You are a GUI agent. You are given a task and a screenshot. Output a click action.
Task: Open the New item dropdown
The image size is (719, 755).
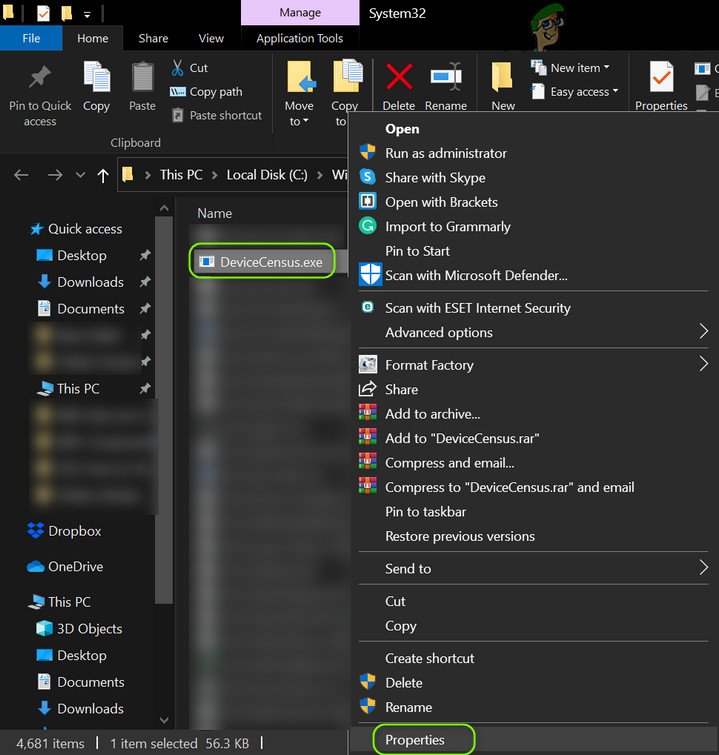[x=580, y=68]
